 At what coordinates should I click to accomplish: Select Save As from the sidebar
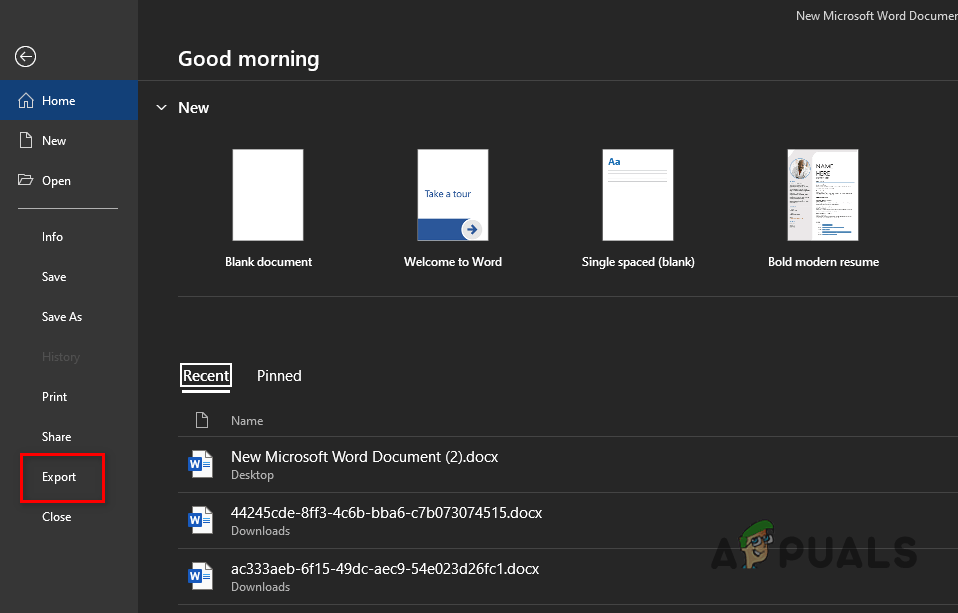[61, 316]
